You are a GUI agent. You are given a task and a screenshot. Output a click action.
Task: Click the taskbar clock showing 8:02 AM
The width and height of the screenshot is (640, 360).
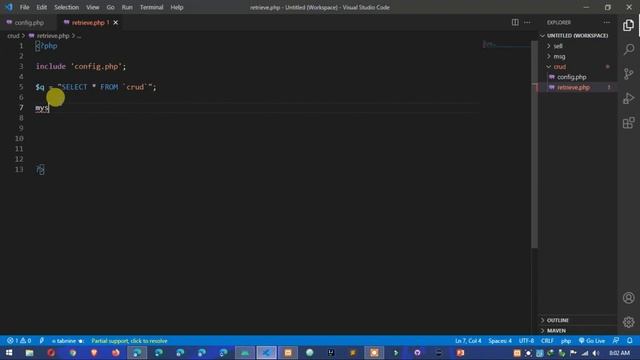pyautogui.click(x=620, y=353)
